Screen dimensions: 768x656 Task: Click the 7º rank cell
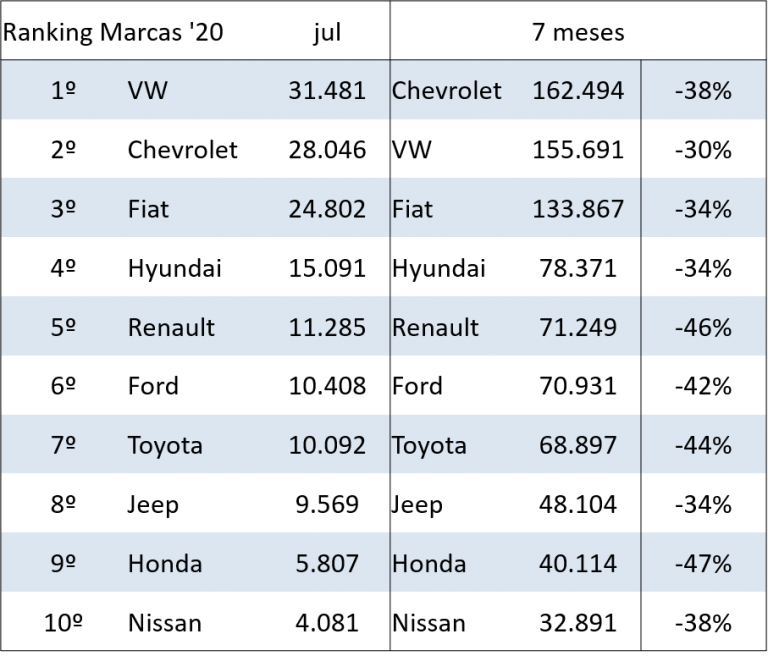(x=63, y=445)
